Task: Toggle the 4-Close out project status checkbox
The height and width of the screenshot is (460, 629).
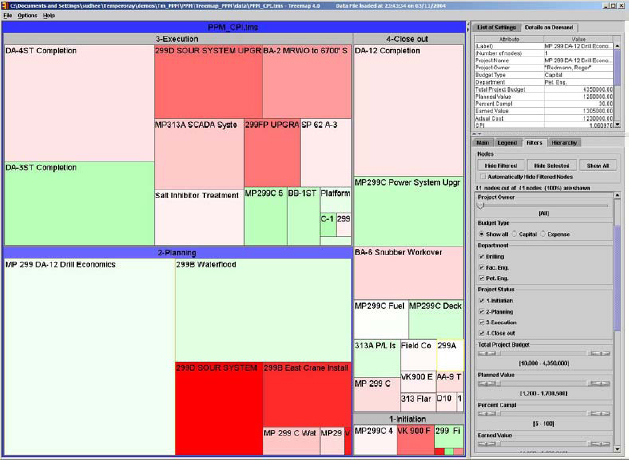Action: [x=482, y=333]
